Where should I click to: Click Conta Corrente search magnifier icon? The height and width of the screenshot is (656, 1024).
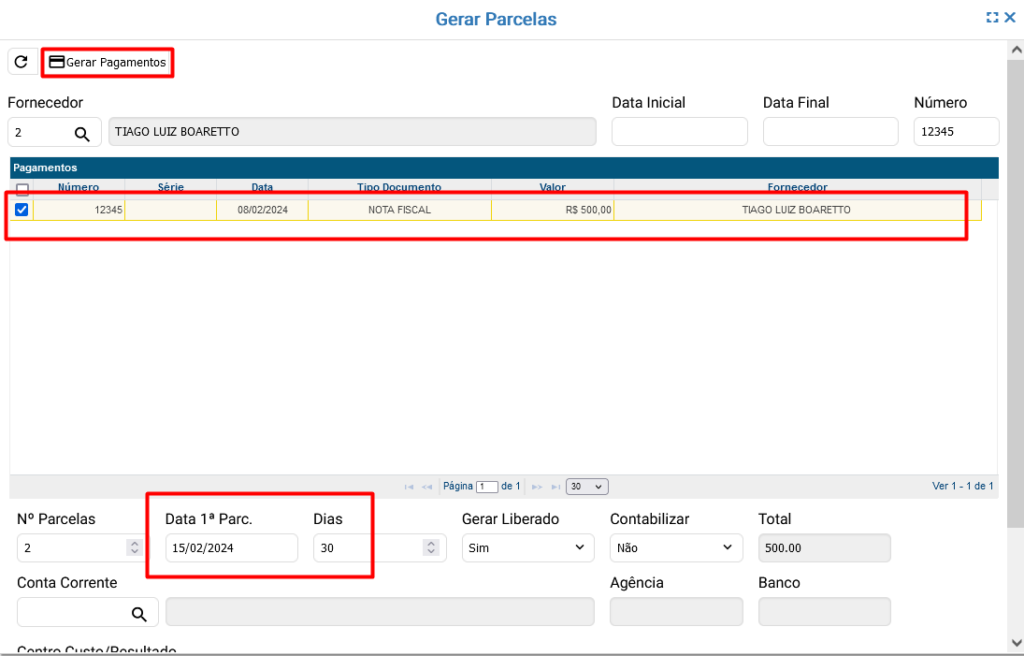coord(139,613)
